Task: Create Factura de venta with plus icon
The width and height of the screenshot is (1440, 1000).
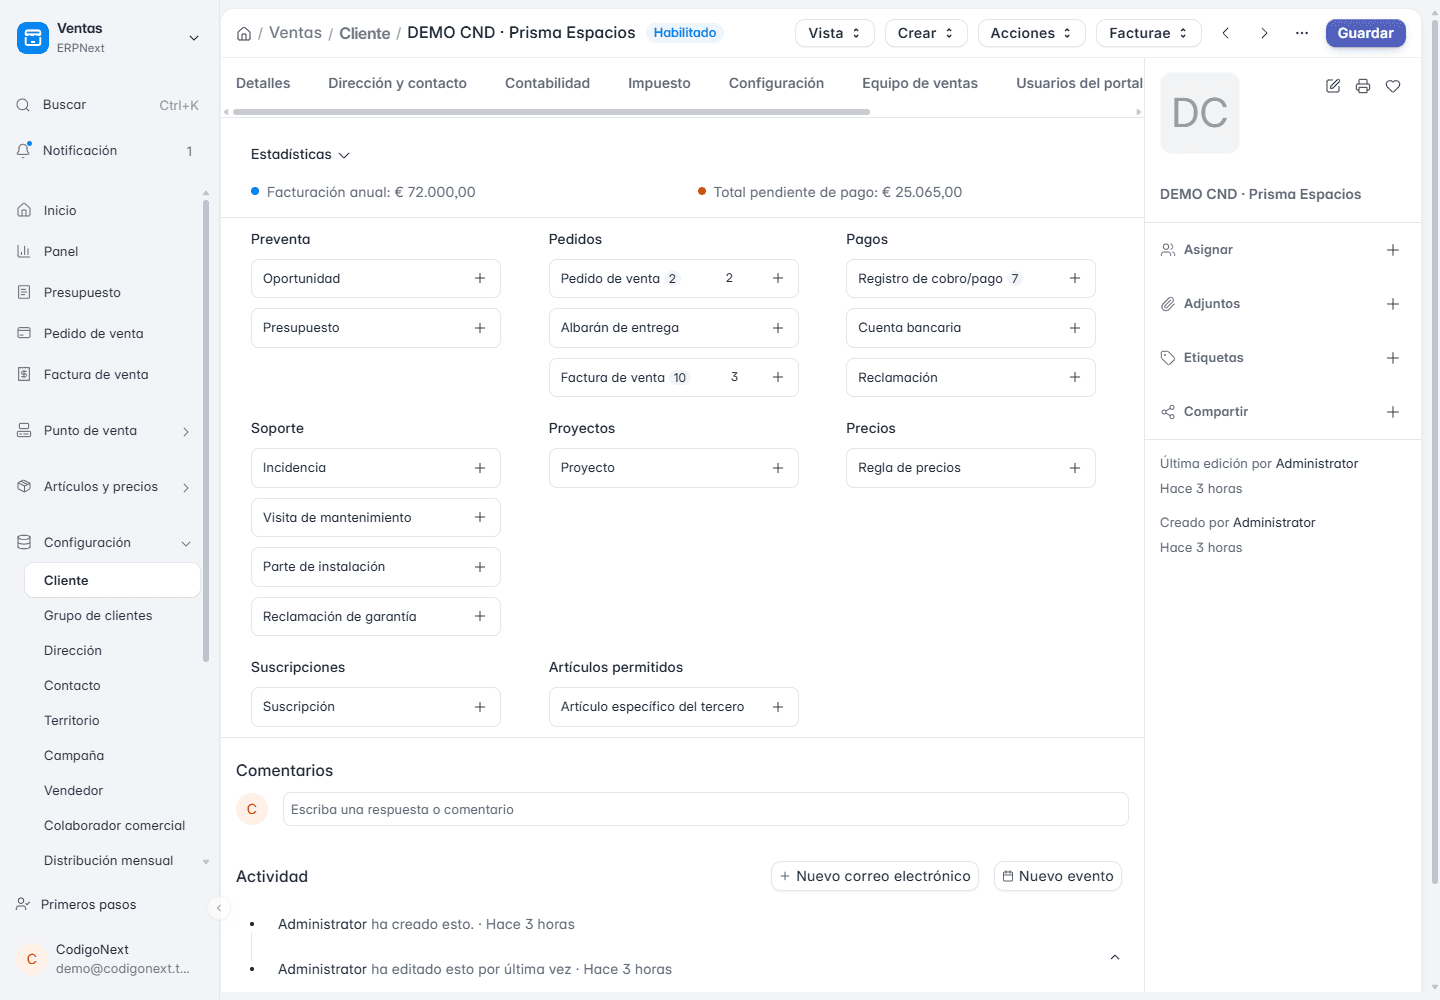Action: pos(778,377)
